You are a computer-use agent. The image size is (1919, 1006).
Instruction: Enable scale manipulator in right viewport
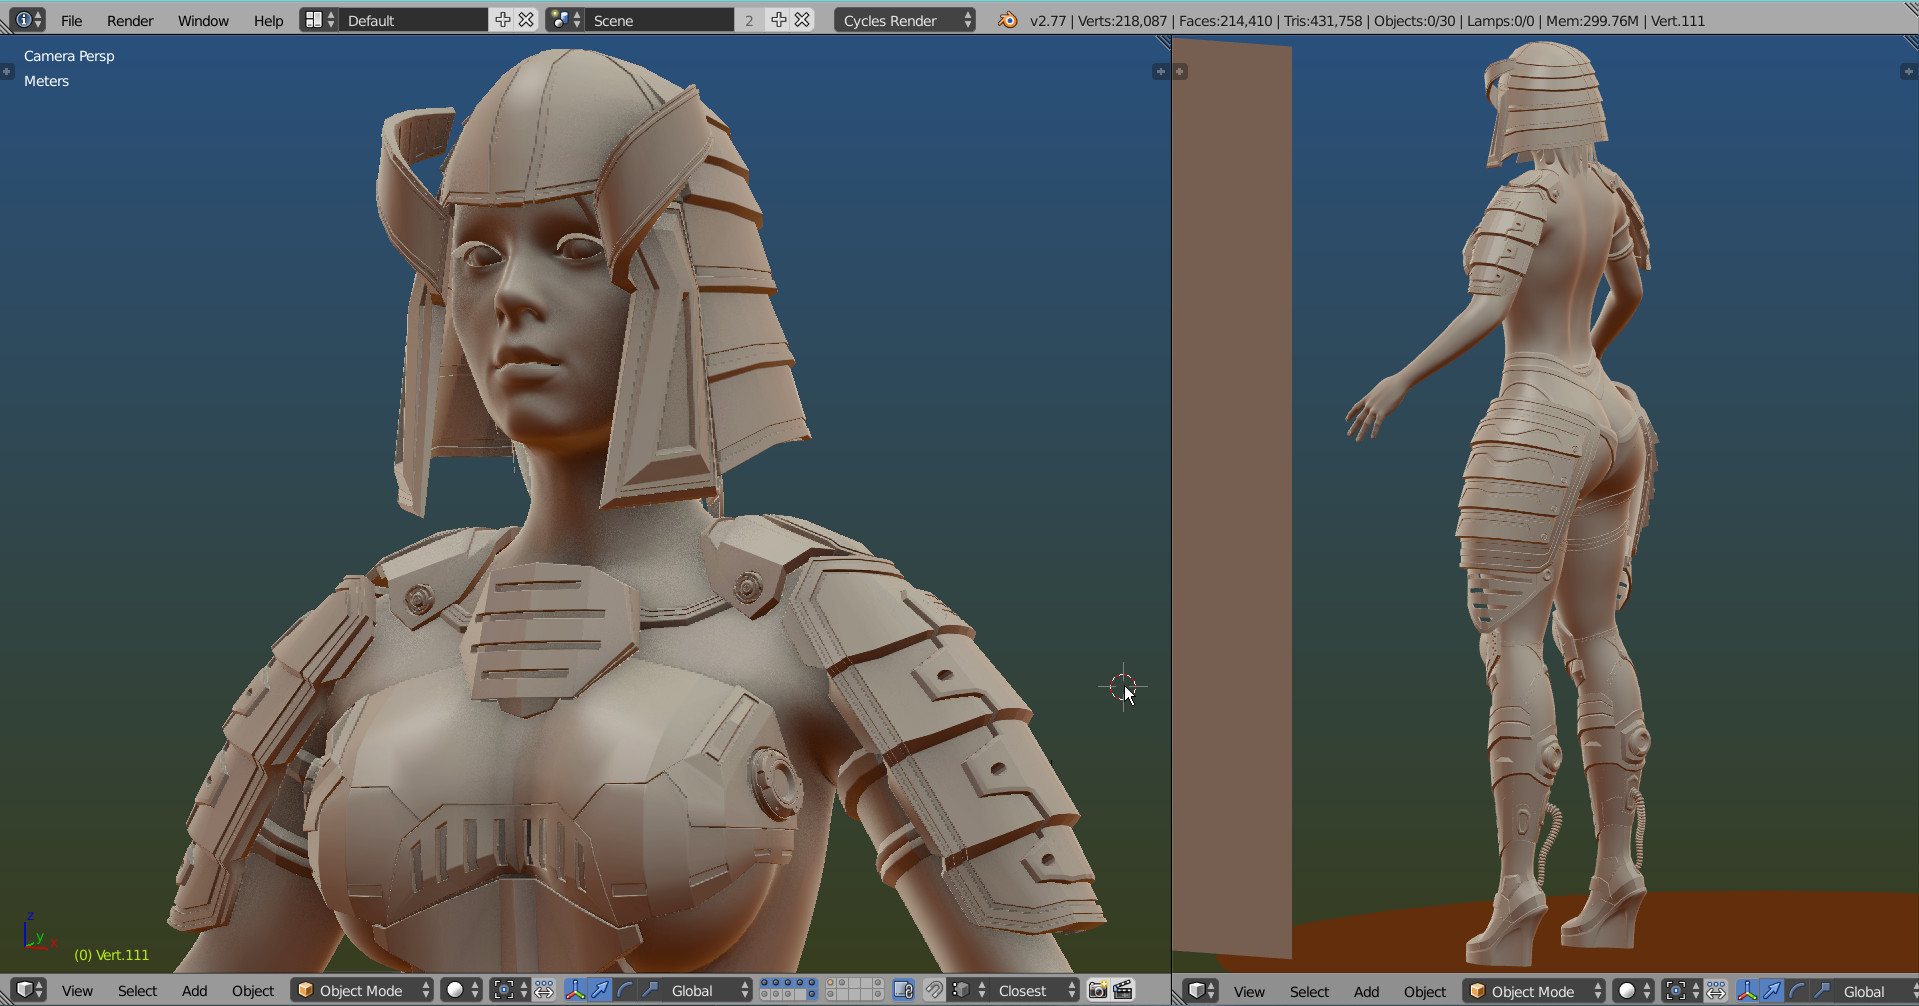(1822, 991)
